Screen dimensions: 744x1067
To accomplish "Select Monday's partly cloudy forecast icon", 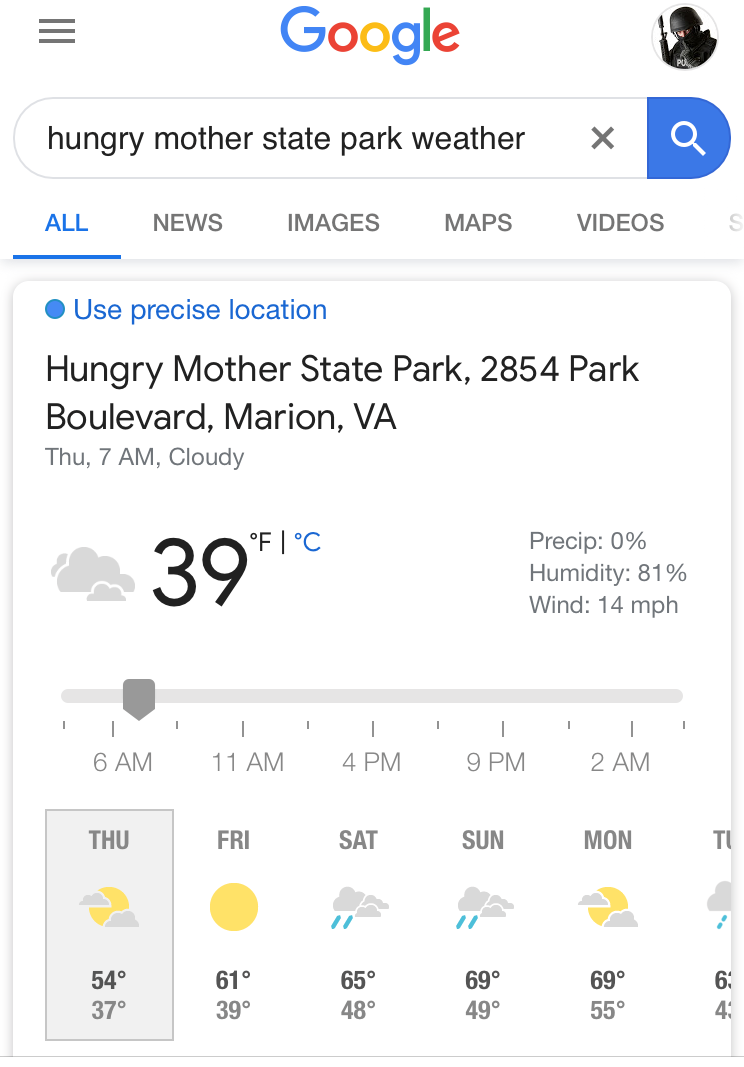I will click(x=607, y=908).
